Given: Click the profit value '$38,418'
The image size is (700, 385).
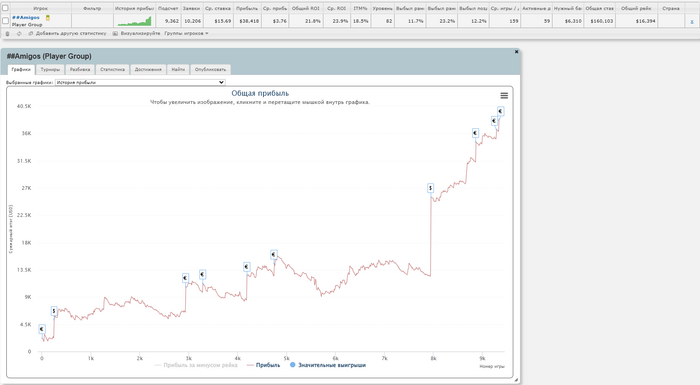Looking at the screenshot, I should [x=249, y=21].
